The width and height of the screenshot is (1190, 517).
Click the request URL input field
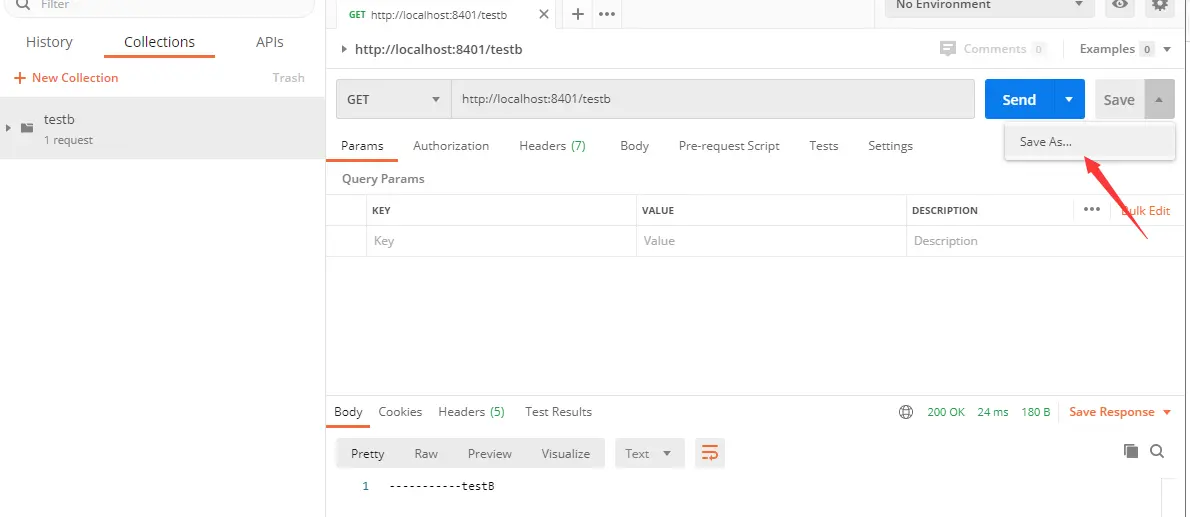pyautogui.click(x=713, y=99)
